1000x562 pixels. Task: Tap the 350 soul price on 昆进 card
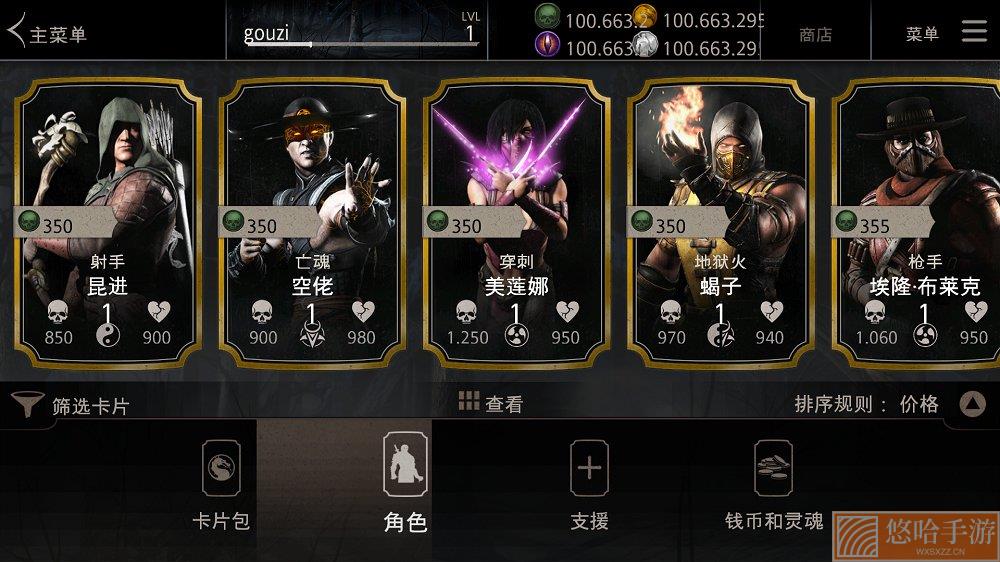tap(57, 226)
